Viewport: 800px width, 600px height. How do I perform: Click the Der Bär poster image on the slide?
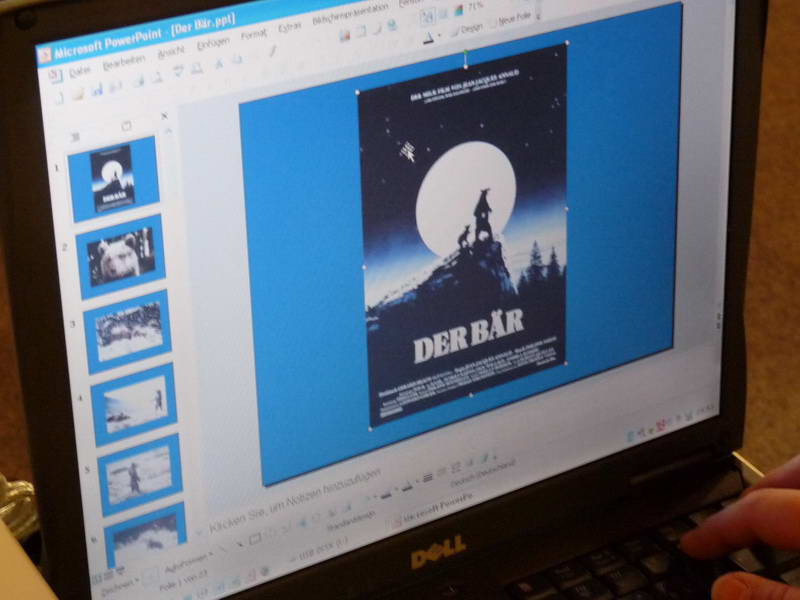point(464,235)
